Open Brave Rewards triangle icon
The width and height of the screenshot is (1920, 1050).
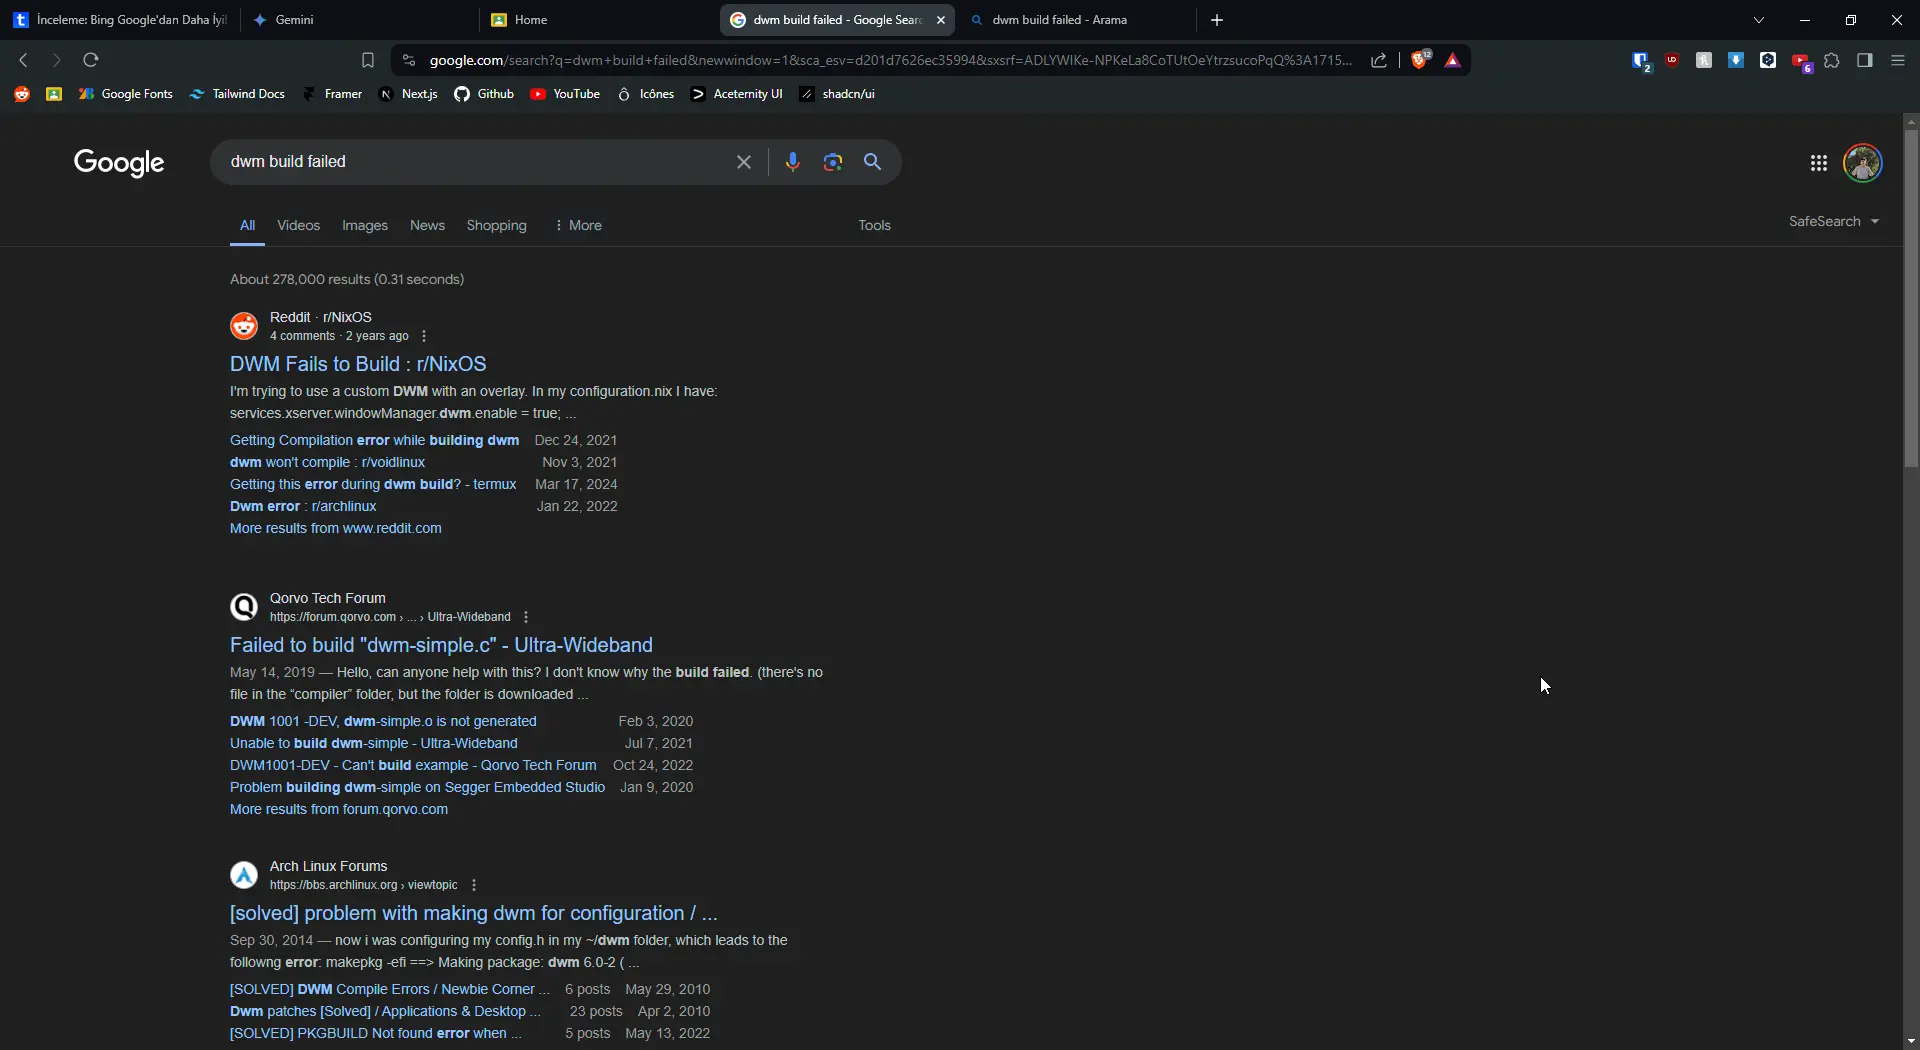point(1453,61)
